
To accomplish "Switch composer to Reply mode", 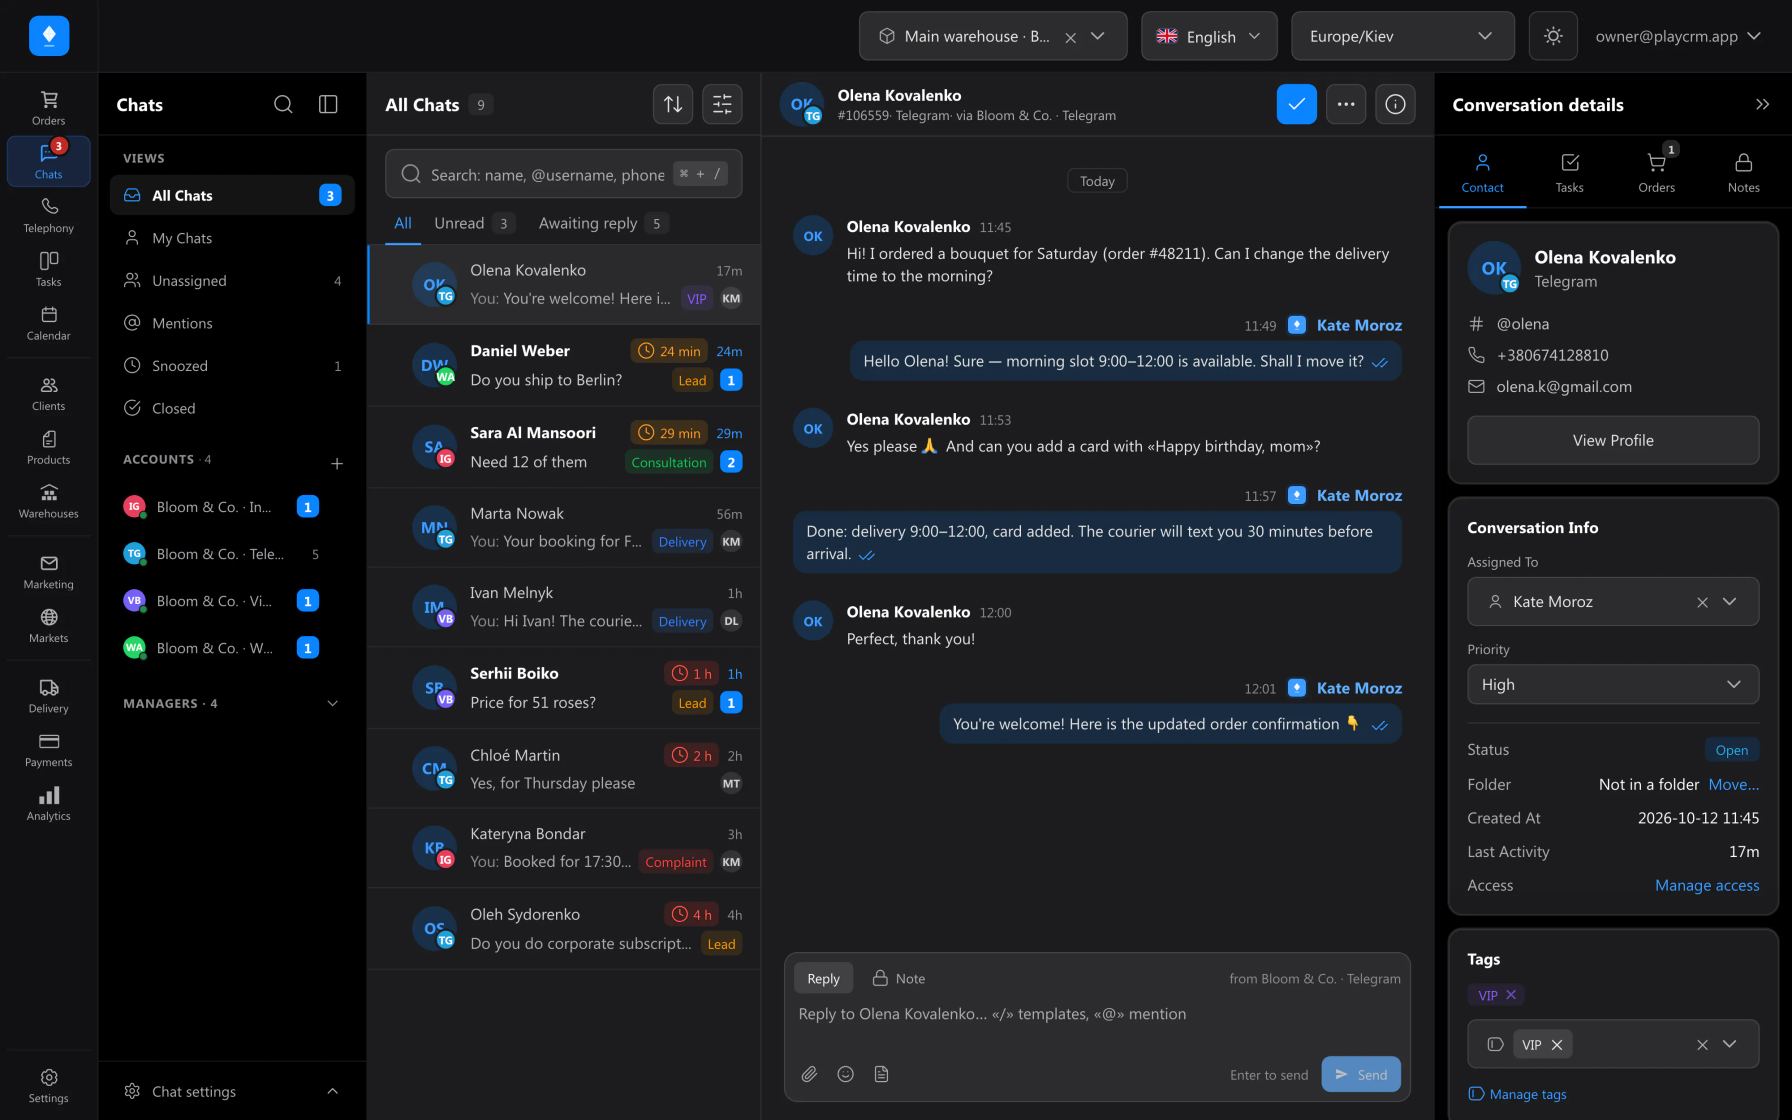I will (x=823, y=978).
